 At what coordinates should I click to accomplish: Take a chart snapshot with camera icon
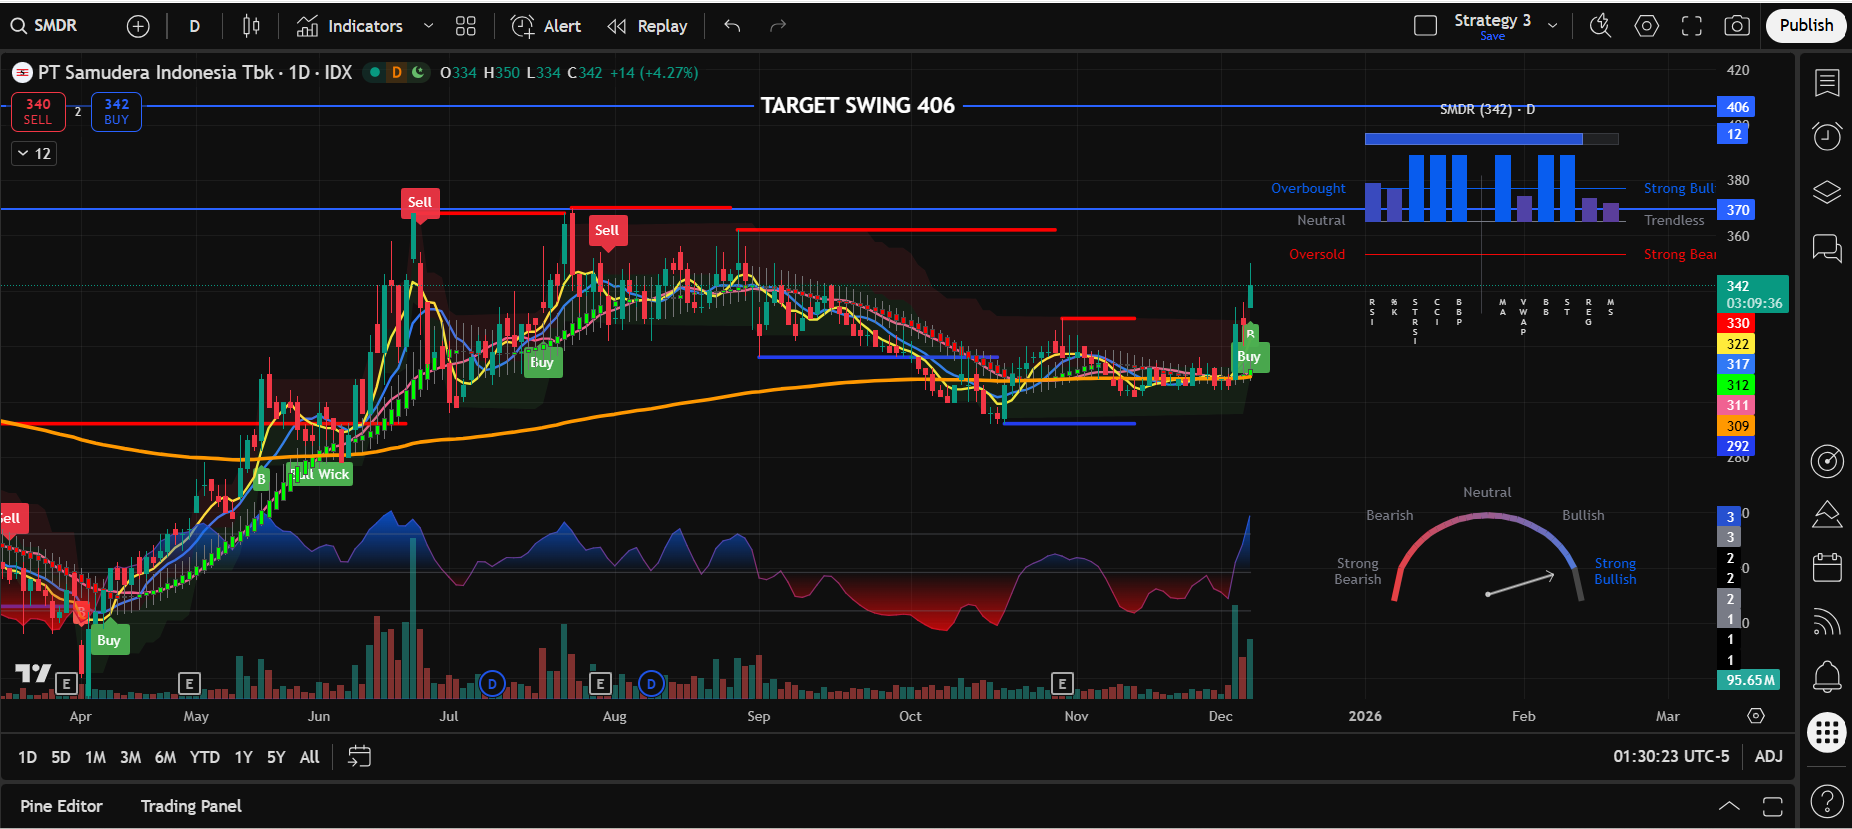coord(1737,26)
